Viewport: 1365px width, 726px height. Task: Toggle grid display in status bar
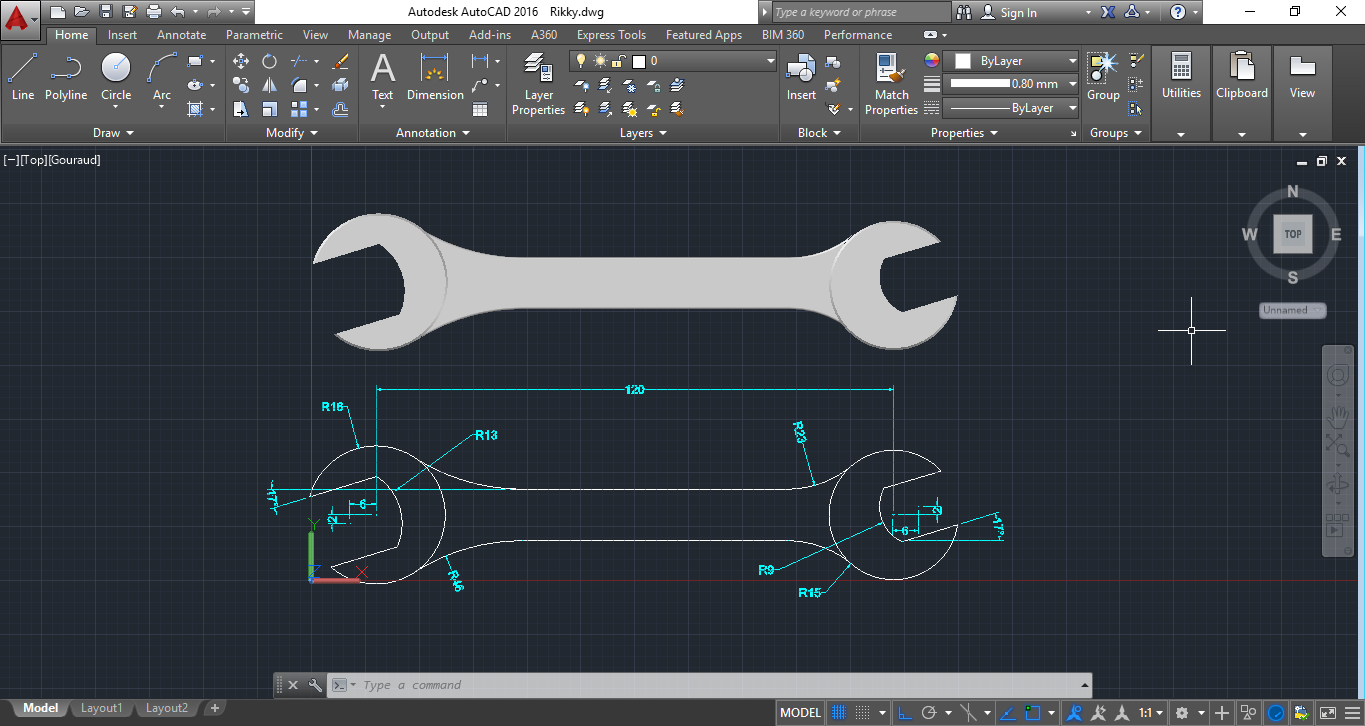coord(840,713)
